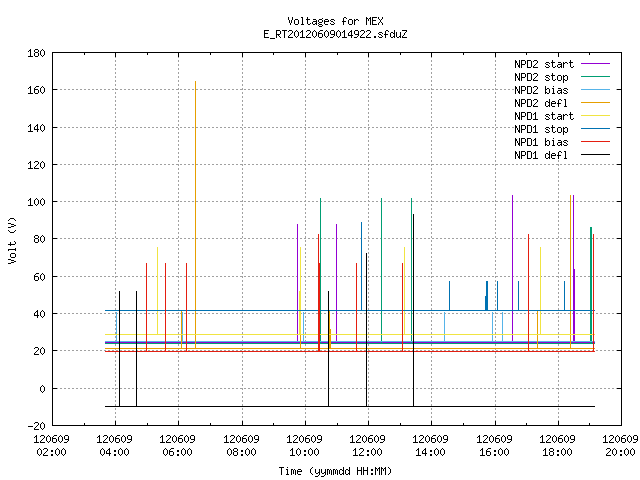Select the 'NPD1 start' legend label
This screenshot has height=480, width=640.
point(544,116)
